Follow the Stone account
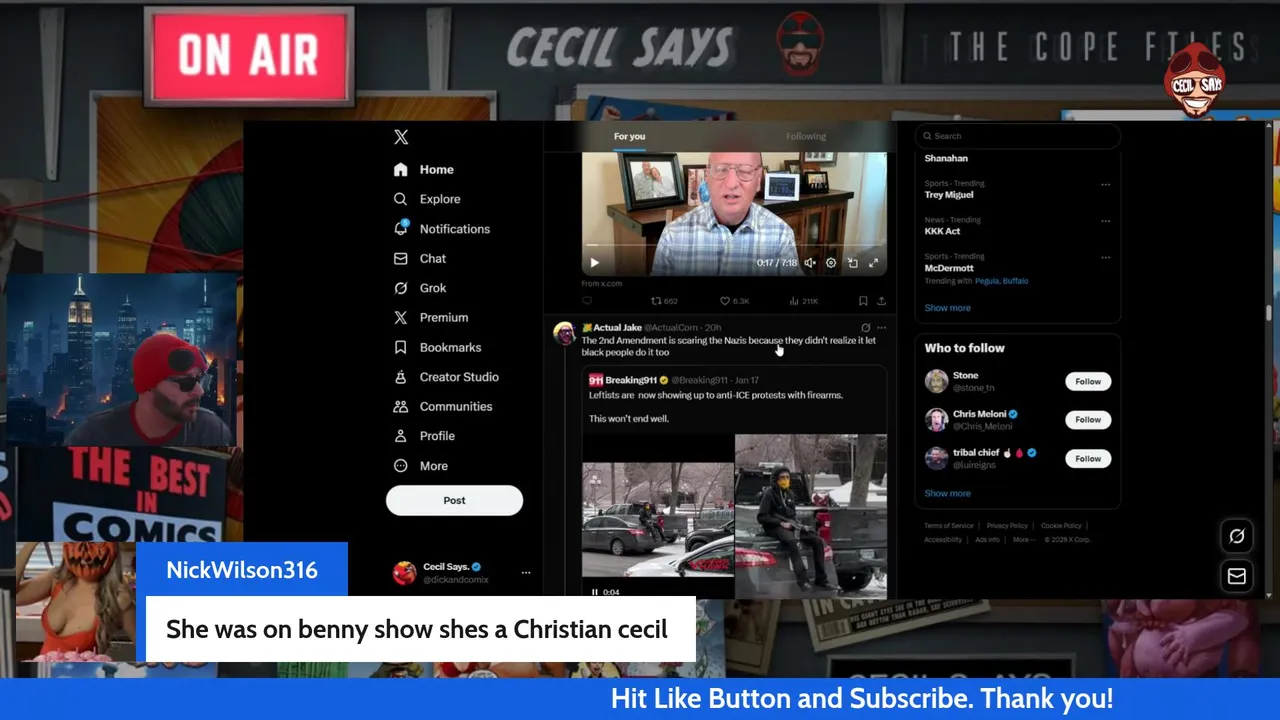Image resolution: width=1280 pixels, height=720 pixels. coord(1088,382)
